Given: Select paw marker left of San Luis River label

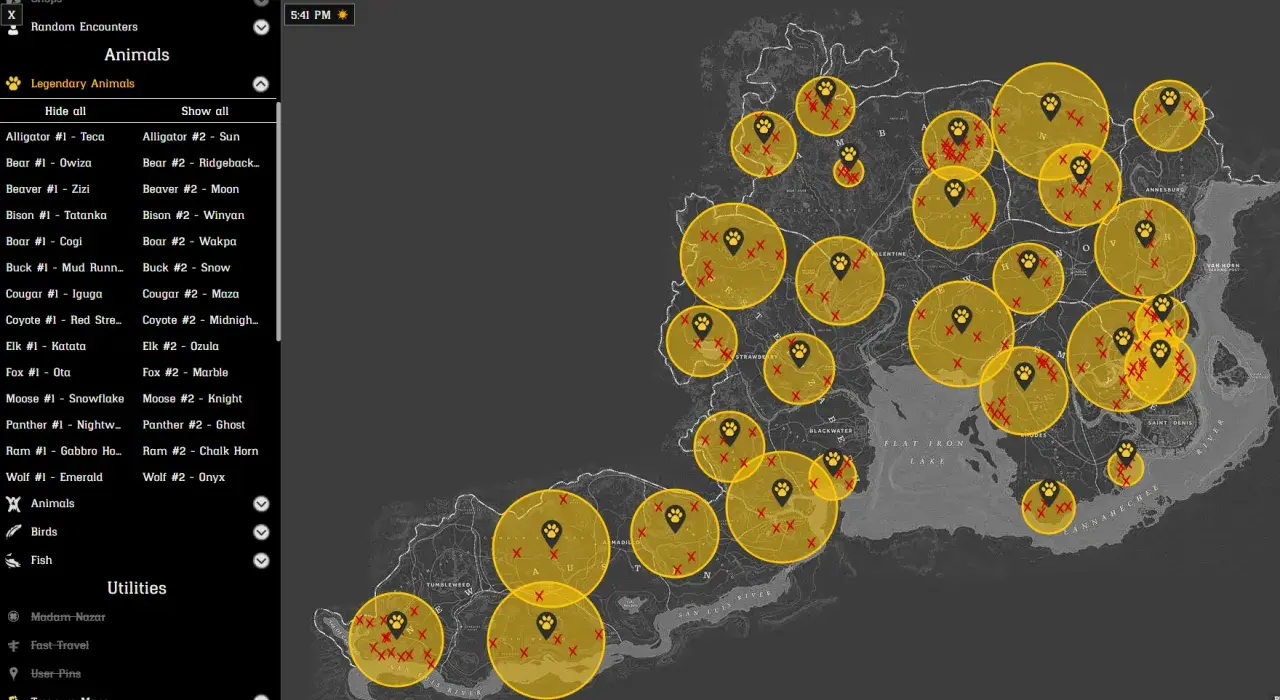Looking at the screenshot, I should point(546,626).
